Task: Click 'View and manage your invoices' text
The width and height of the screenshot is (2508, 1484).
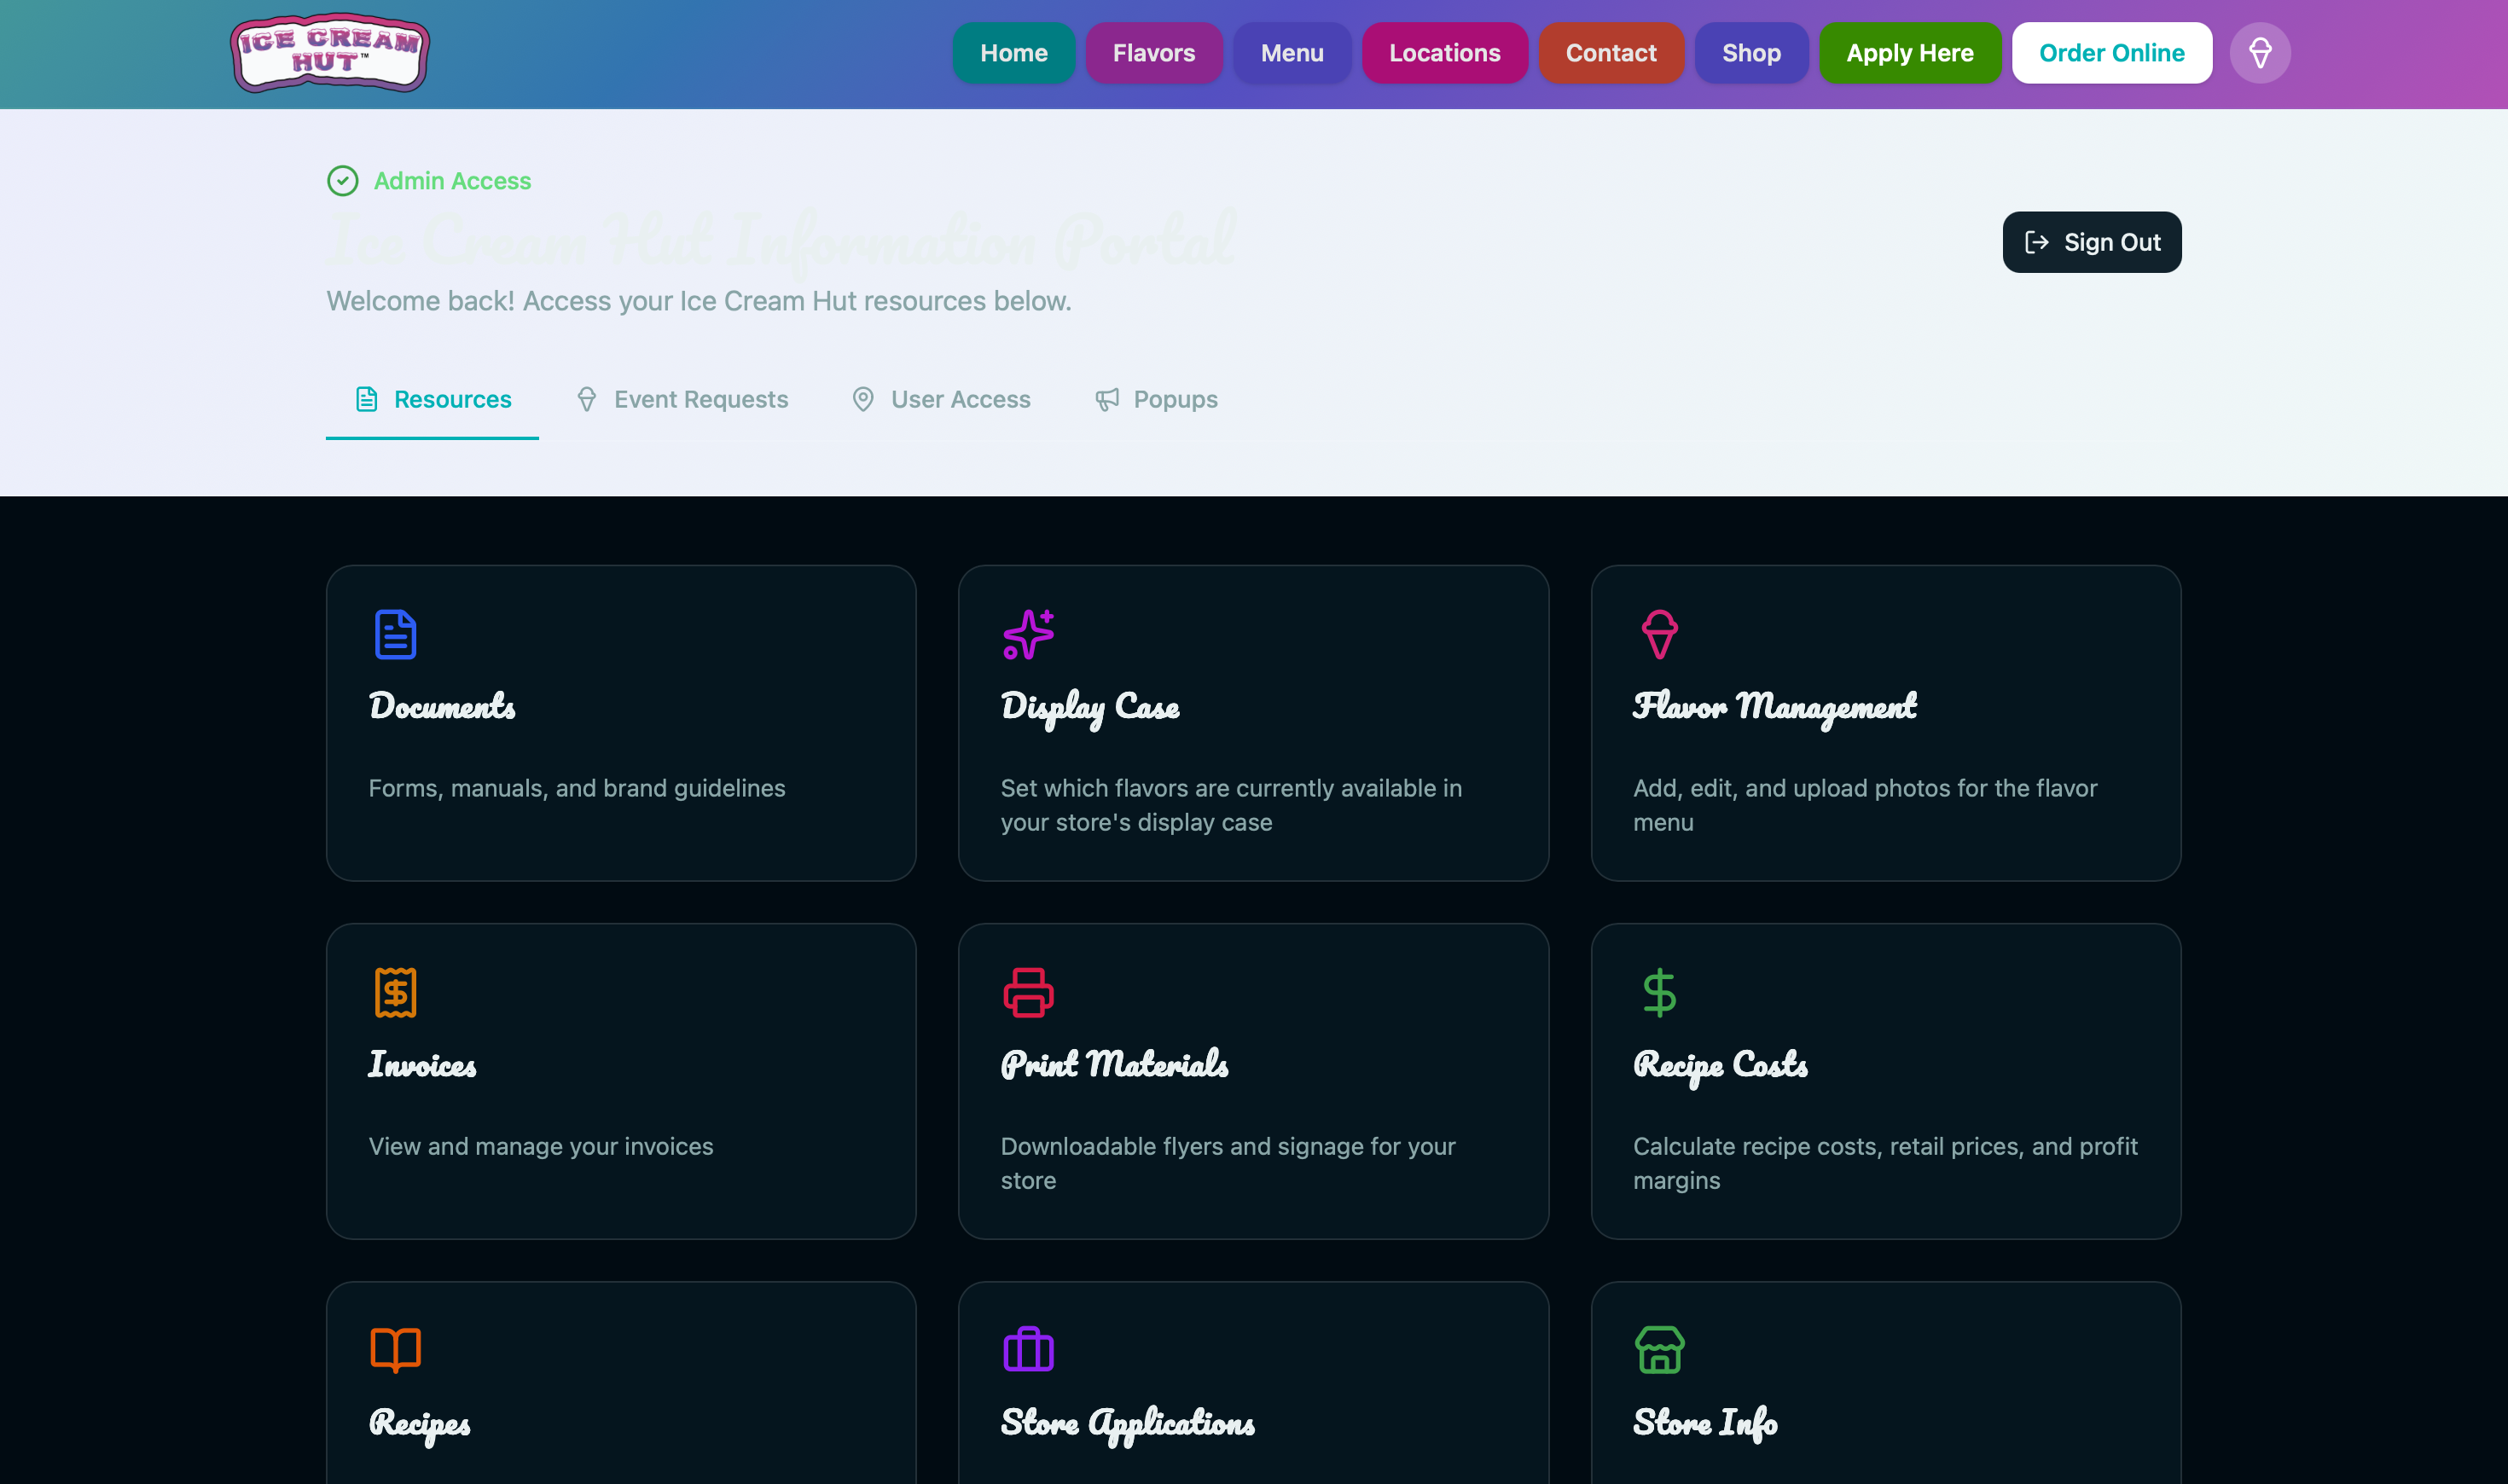Action: click(x=541, y=1146)
